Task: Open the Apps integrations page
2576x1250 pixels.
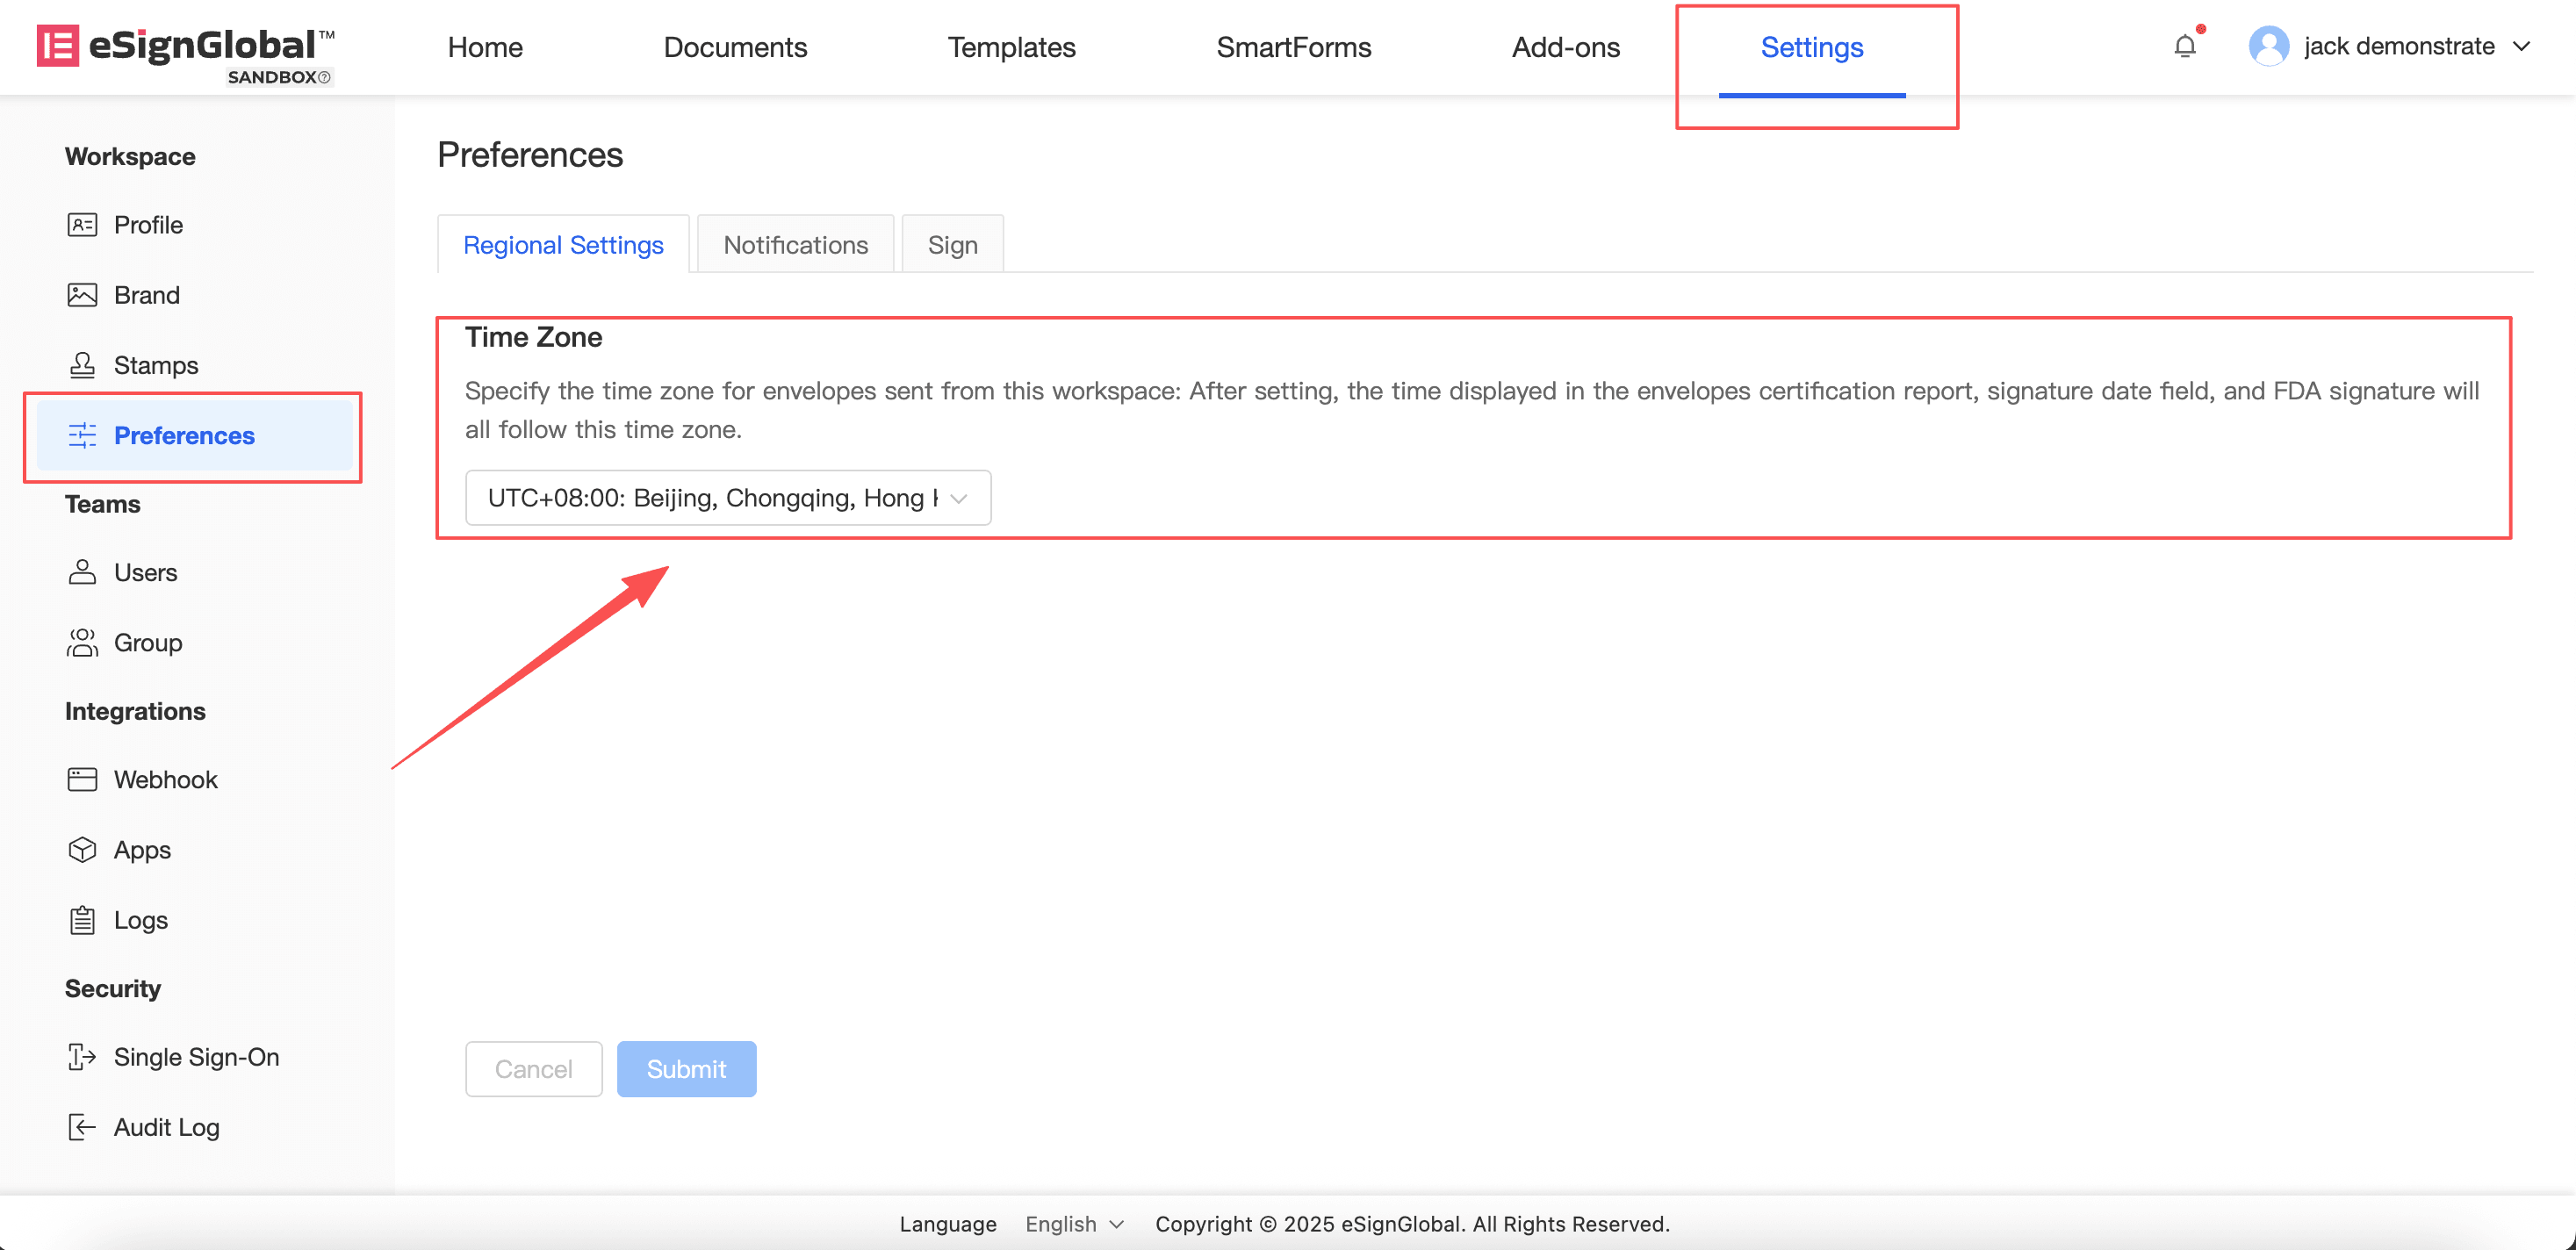Action: click(x=142, y=849)
